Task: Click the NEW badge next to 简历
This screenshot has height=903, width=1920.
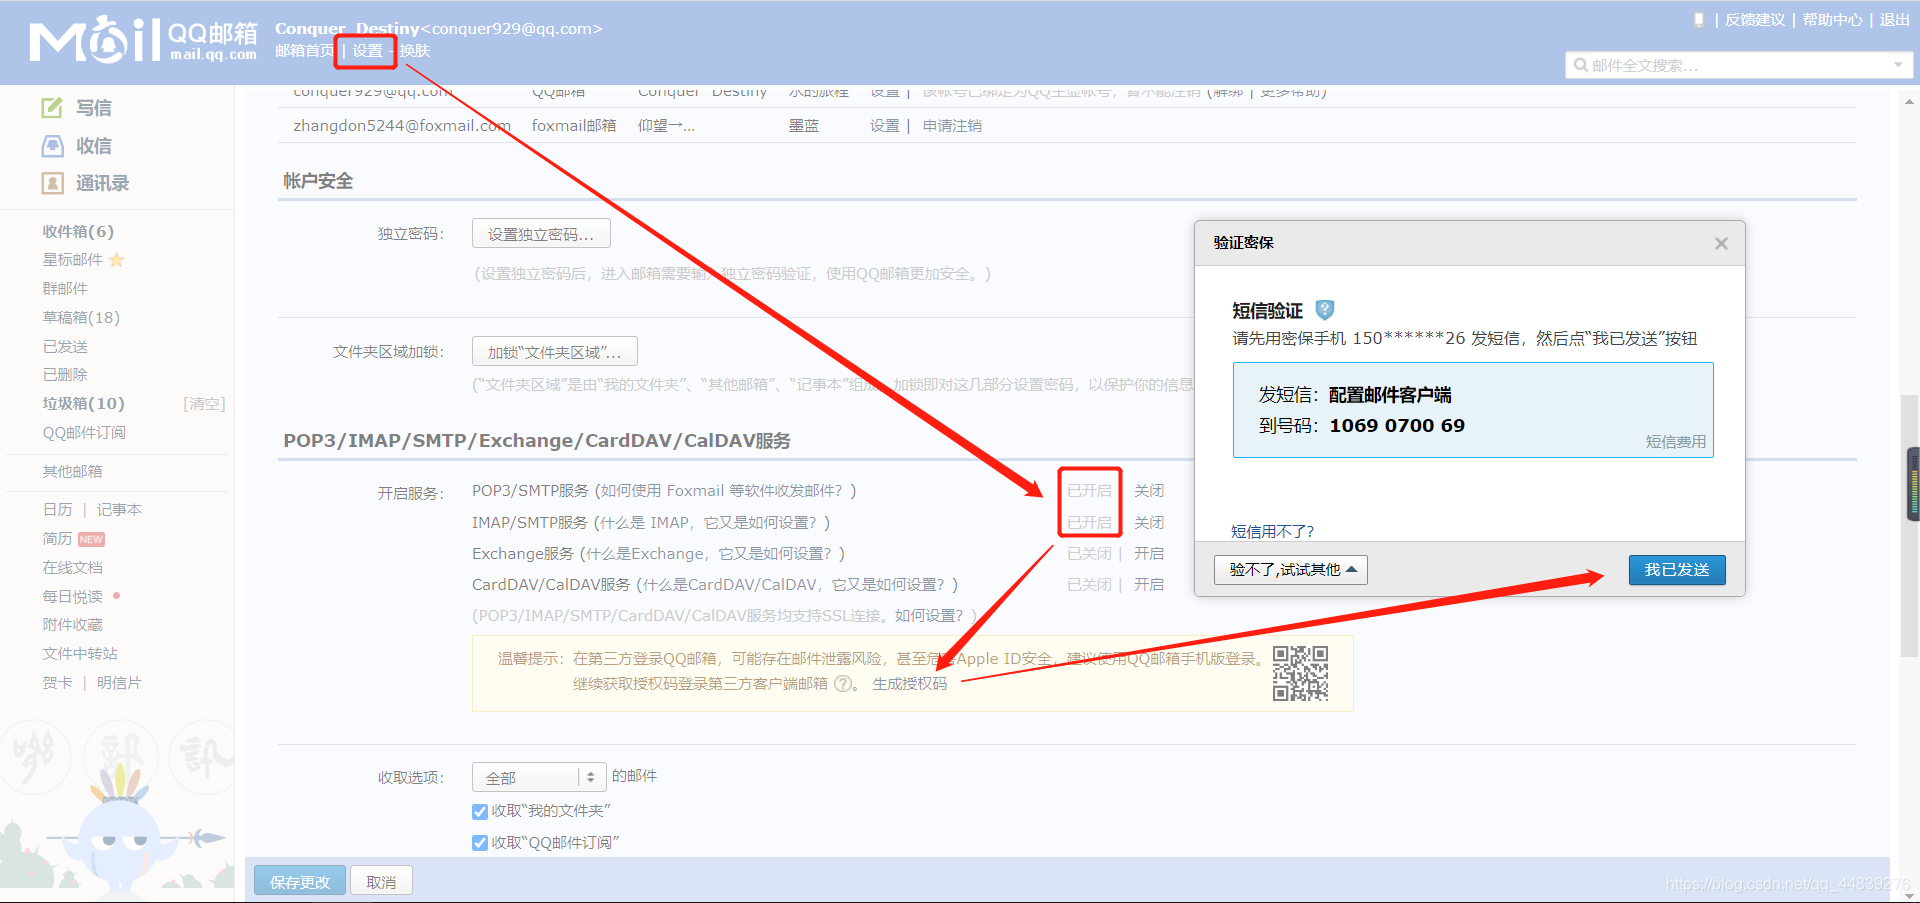Action: pyautogui.click(x=91, y=539)
